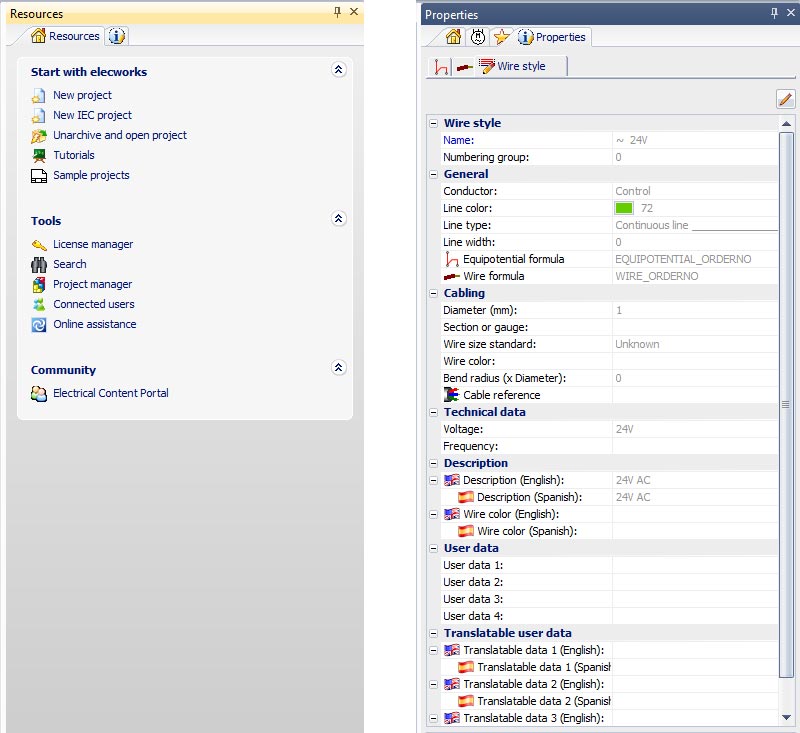Switch to the Properties tab
800x733 pixels.
552,37
